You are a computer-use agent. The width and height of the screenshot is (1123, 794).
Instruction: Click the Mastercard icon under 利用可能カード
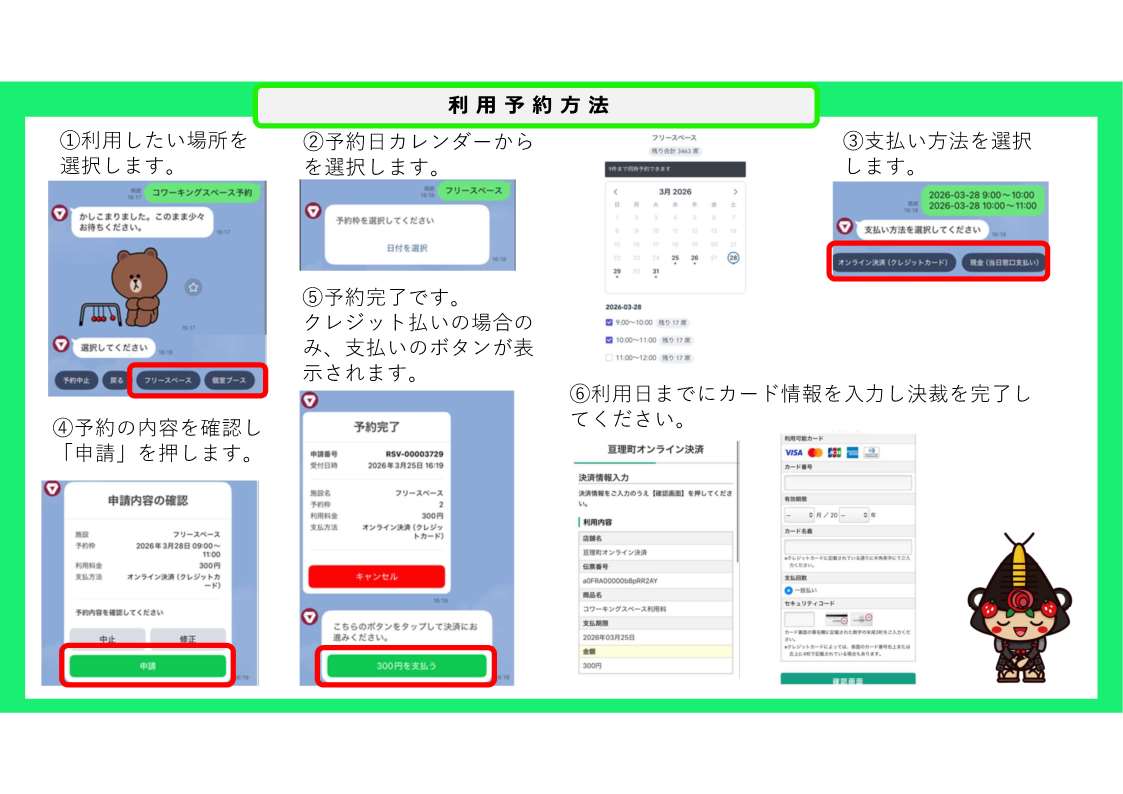[815, 453]
